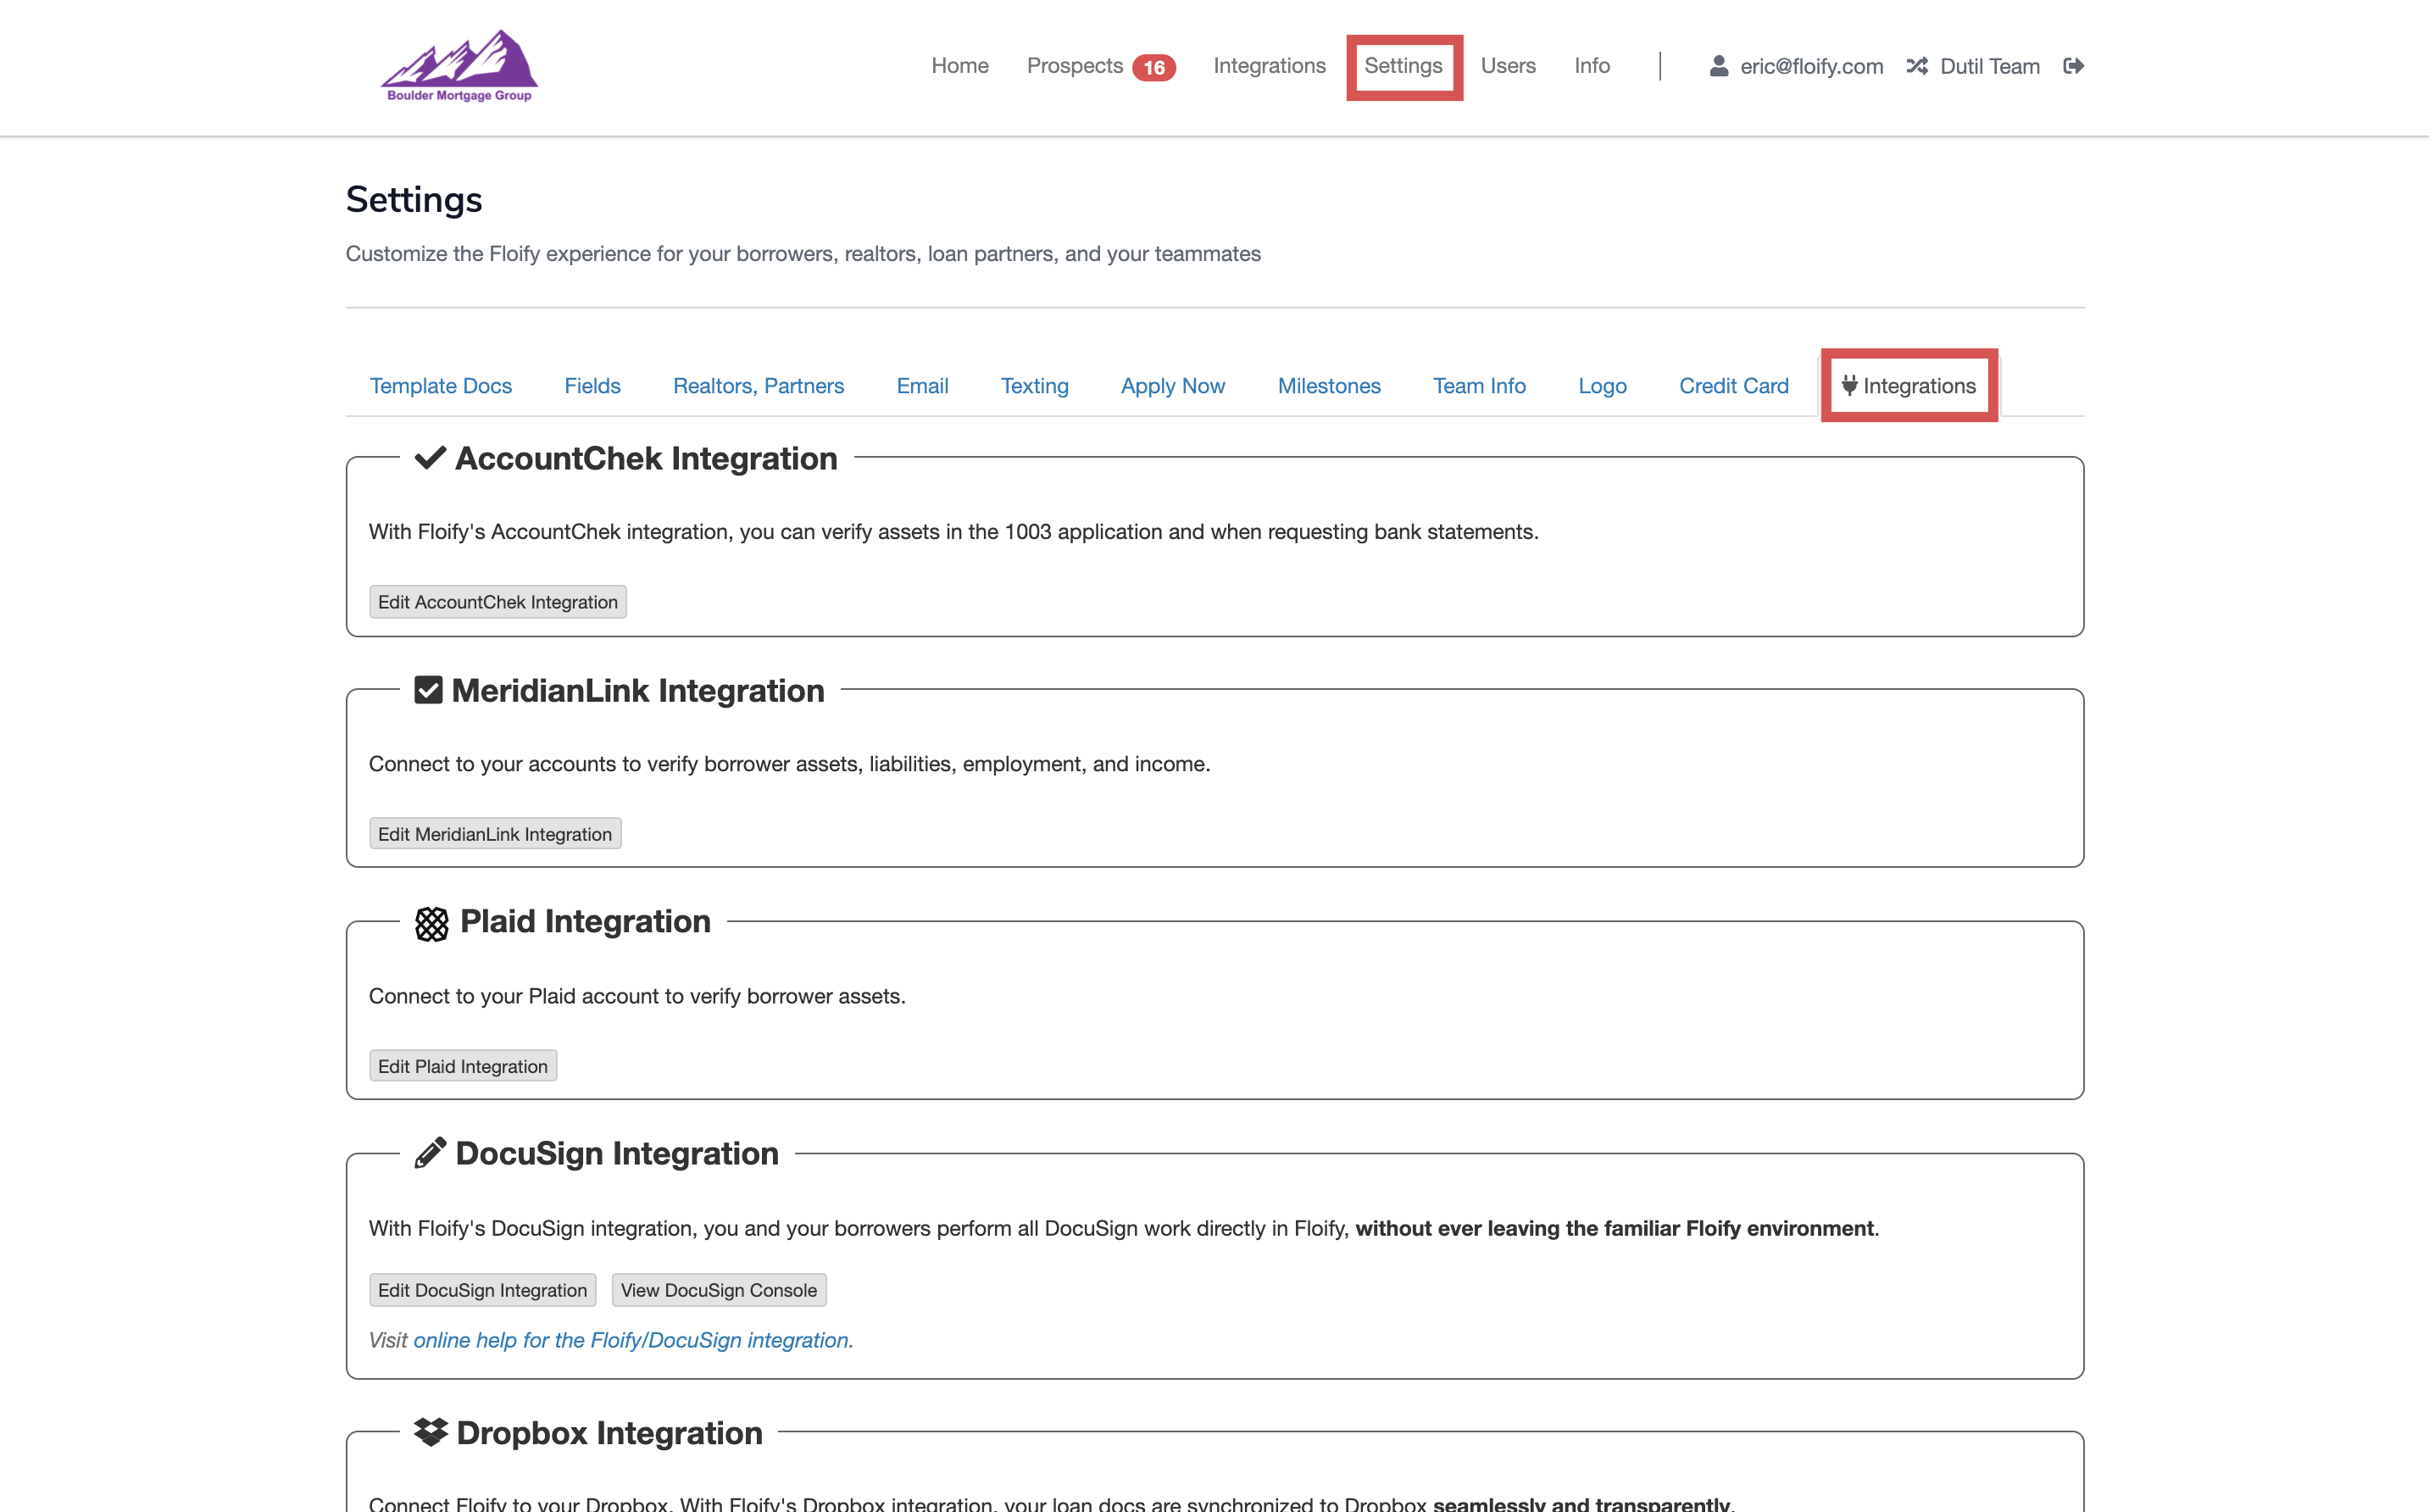Click the plug icon on the Integrations tab
Viewport: 2429px width, 1512px height.
(1849, 385)
